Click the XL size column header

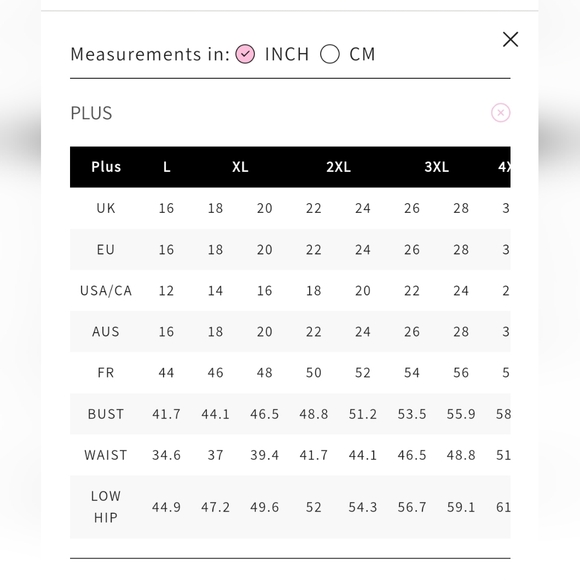click(240, 167)
